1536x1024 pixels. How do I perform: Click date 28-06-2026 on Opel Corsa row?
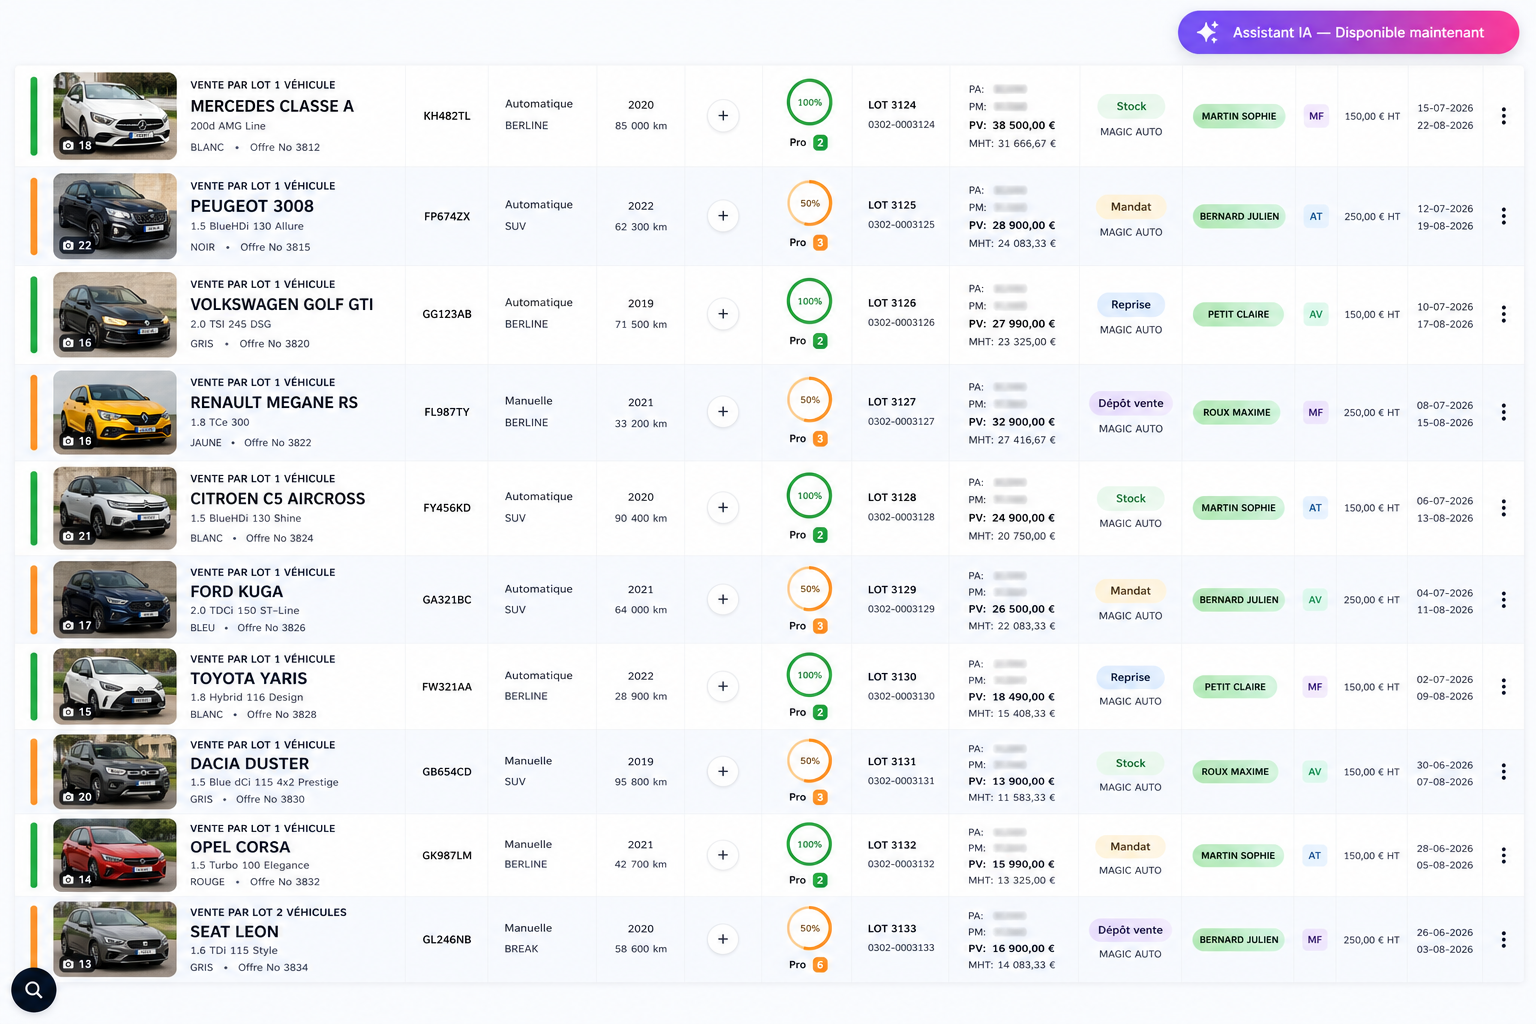pyautogui.click(x=1445, y=849)
